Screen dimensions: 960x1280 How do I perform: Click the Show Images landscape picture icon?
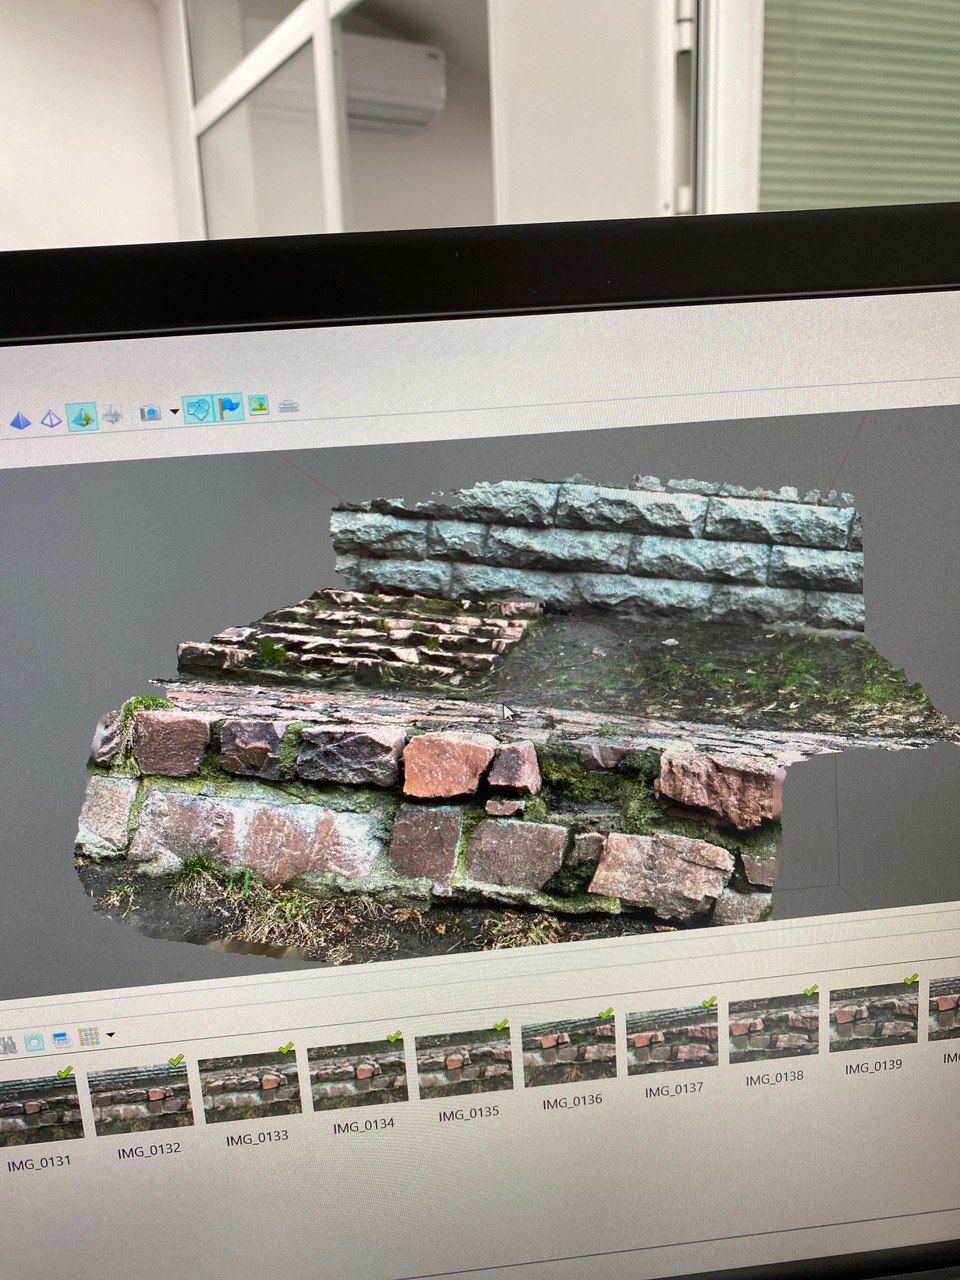tap(258, 405)
